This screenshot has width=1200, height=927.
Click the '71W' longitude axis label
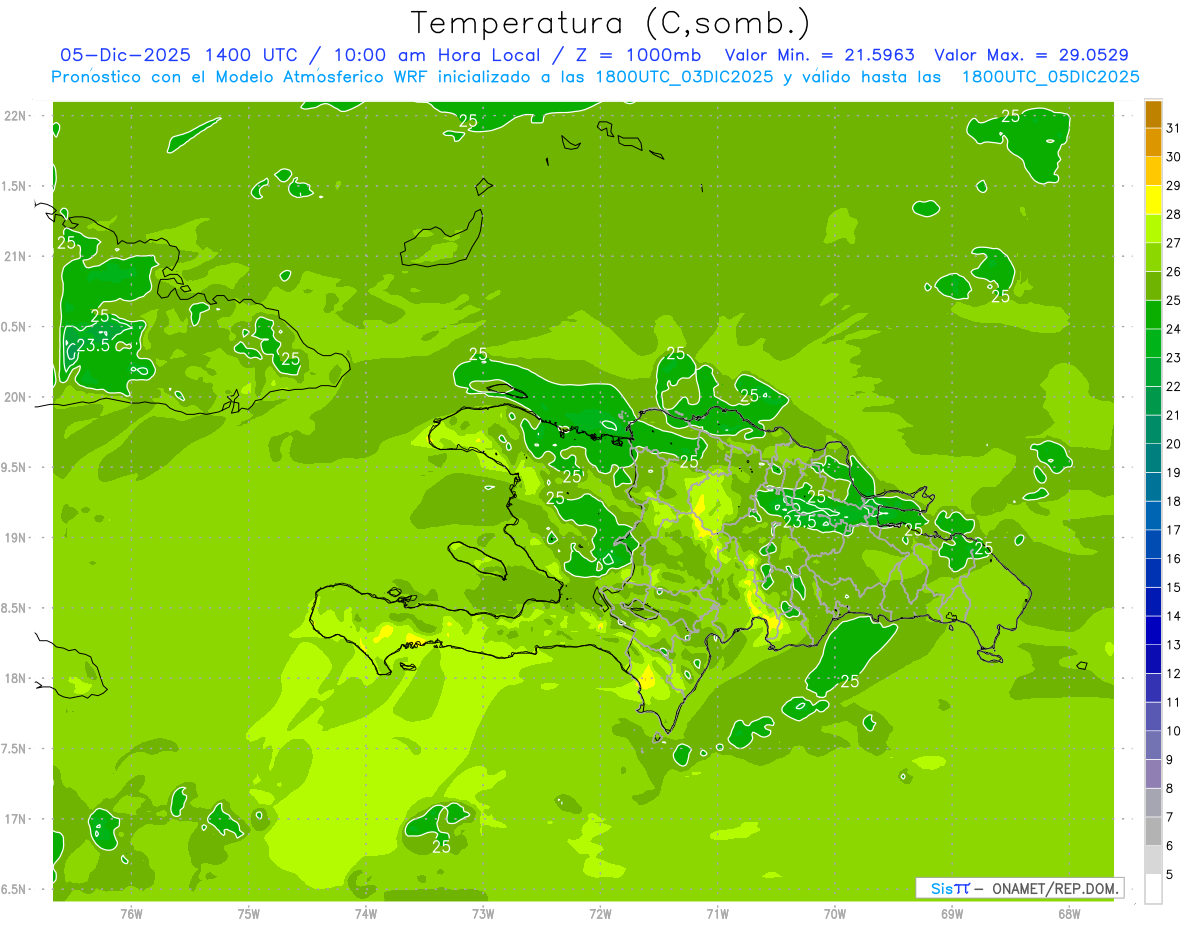[717, 913]
